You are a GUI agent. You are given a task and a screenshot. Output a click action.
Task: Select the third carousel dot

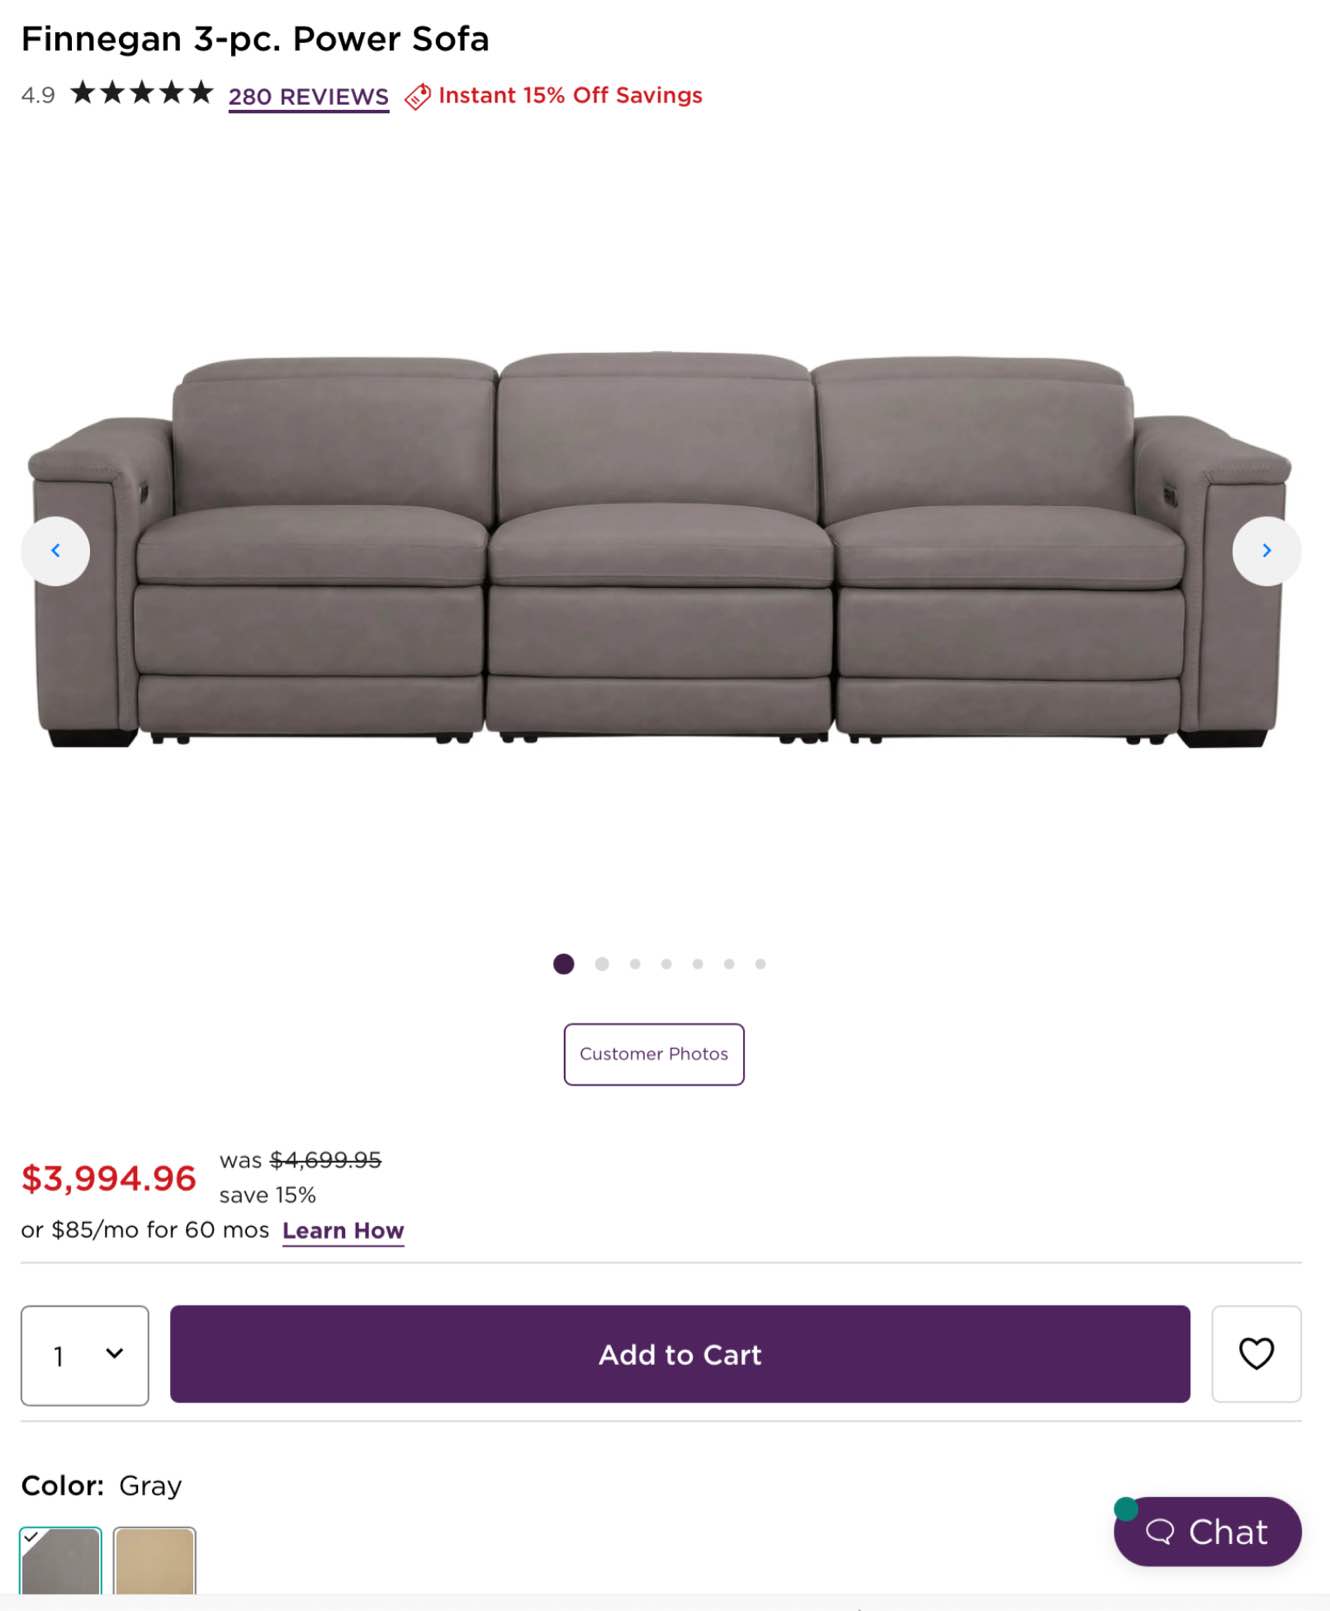coord(635,964)
